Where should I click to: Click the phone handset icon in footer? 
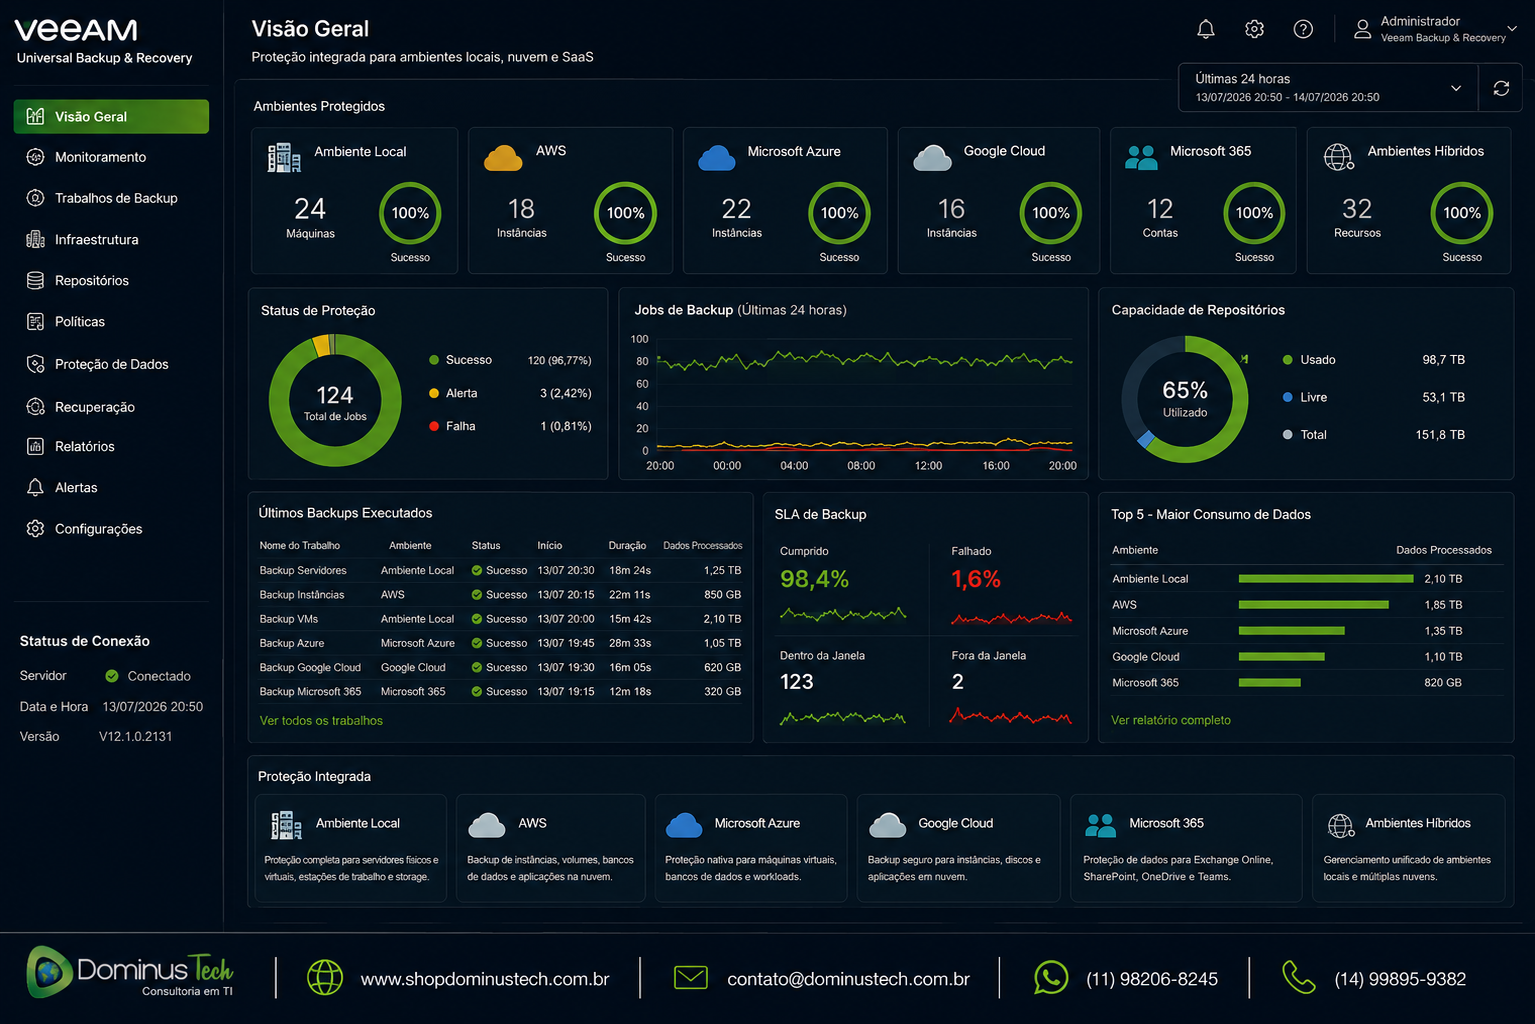[x=1298, y=977]
